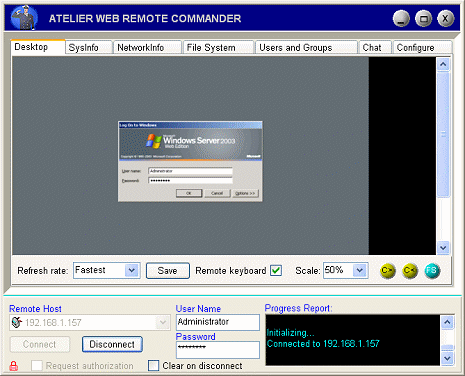Click Options >> in remote logon dialog
Image resolution: width=465 pixels, height=376 pixels.
[x=245, y=193]
